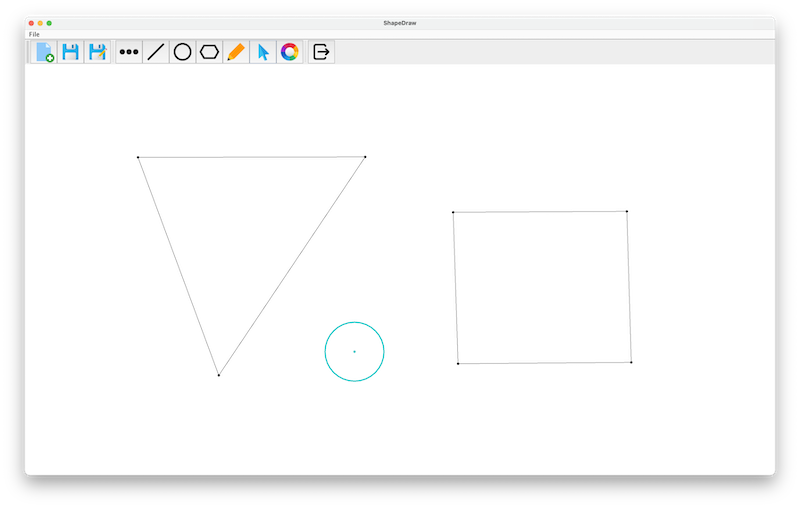Click the square's bottom-left corner point
Image resolution: width=800 pixels, height=508 pixels.
458,363
